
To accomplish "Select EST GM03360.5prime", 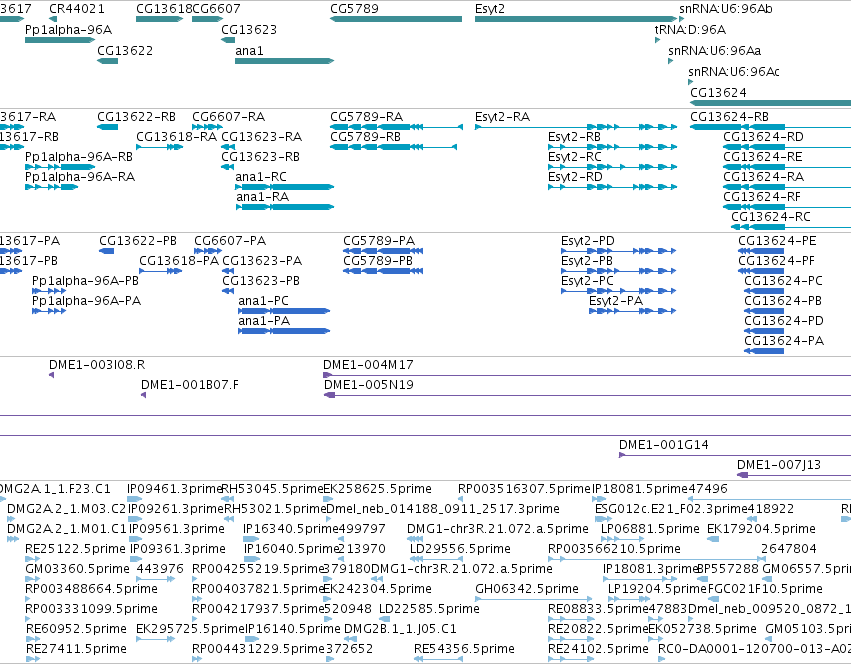I will [77, 570].
